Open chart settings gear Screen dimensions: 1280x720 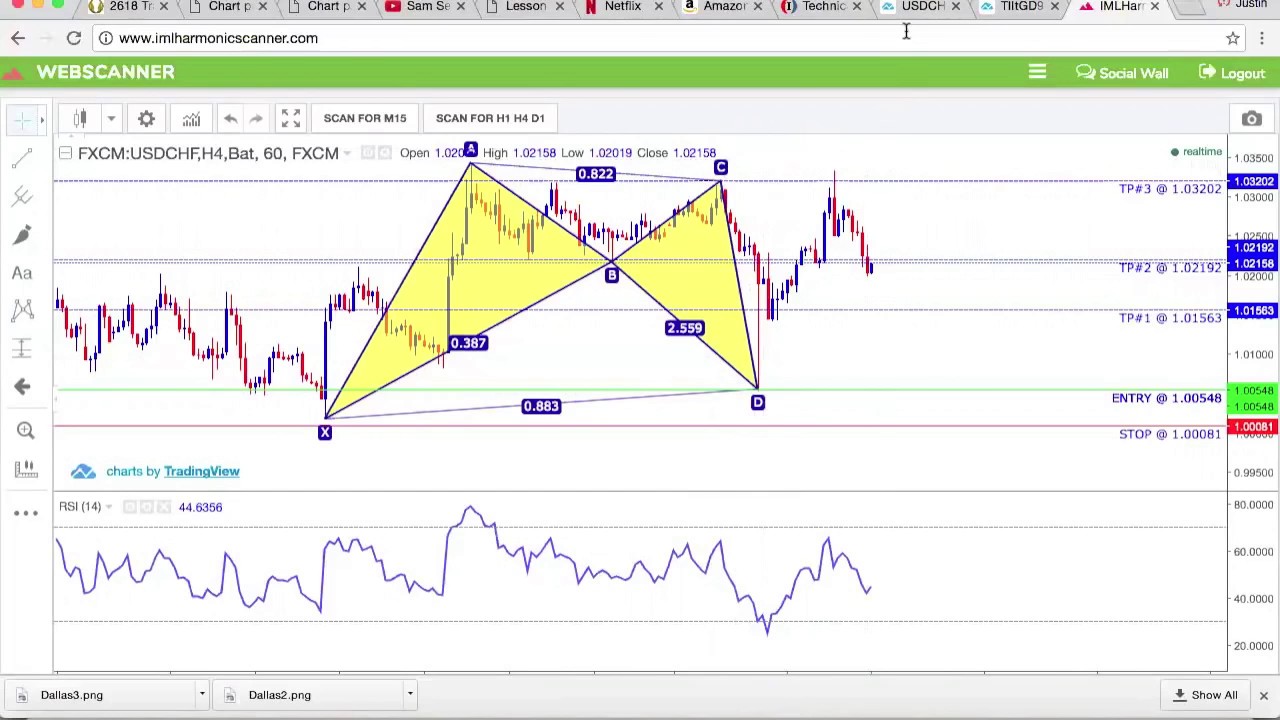[146, 119]
